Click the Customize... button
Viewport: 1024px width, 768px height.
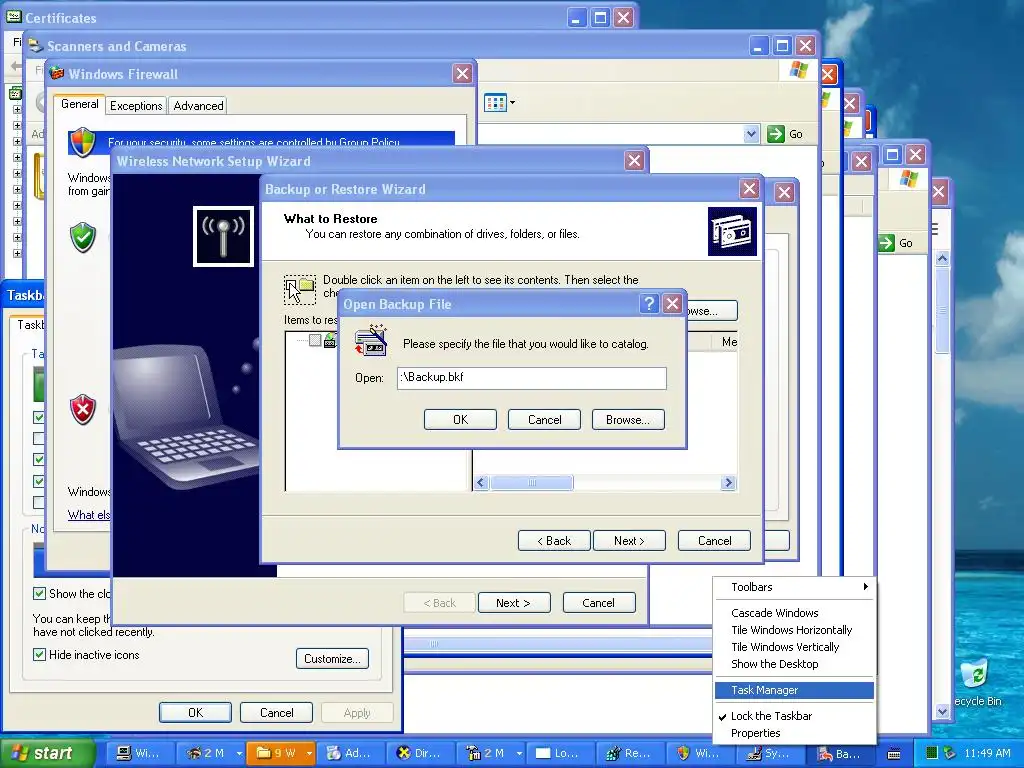332,658
